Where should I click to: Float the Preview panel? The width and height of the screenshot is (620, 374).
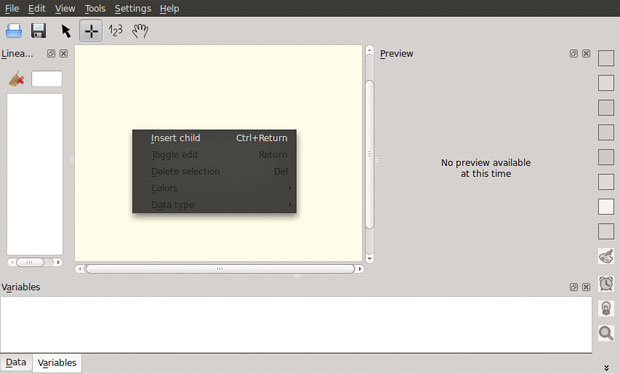[574, 53]
